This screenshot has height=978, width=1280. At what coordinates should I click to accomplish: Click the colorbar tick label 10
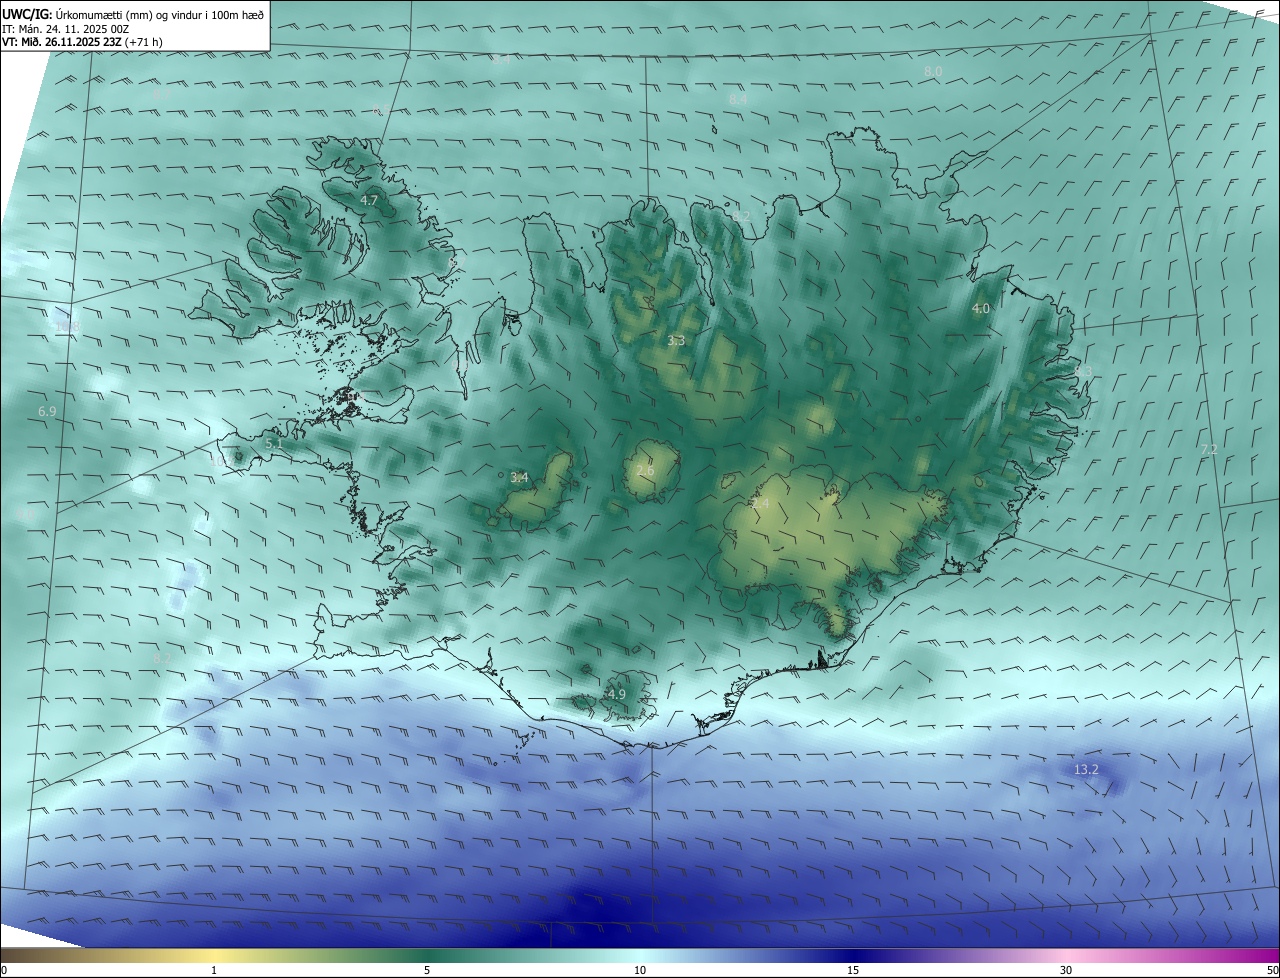coord(640,970)
